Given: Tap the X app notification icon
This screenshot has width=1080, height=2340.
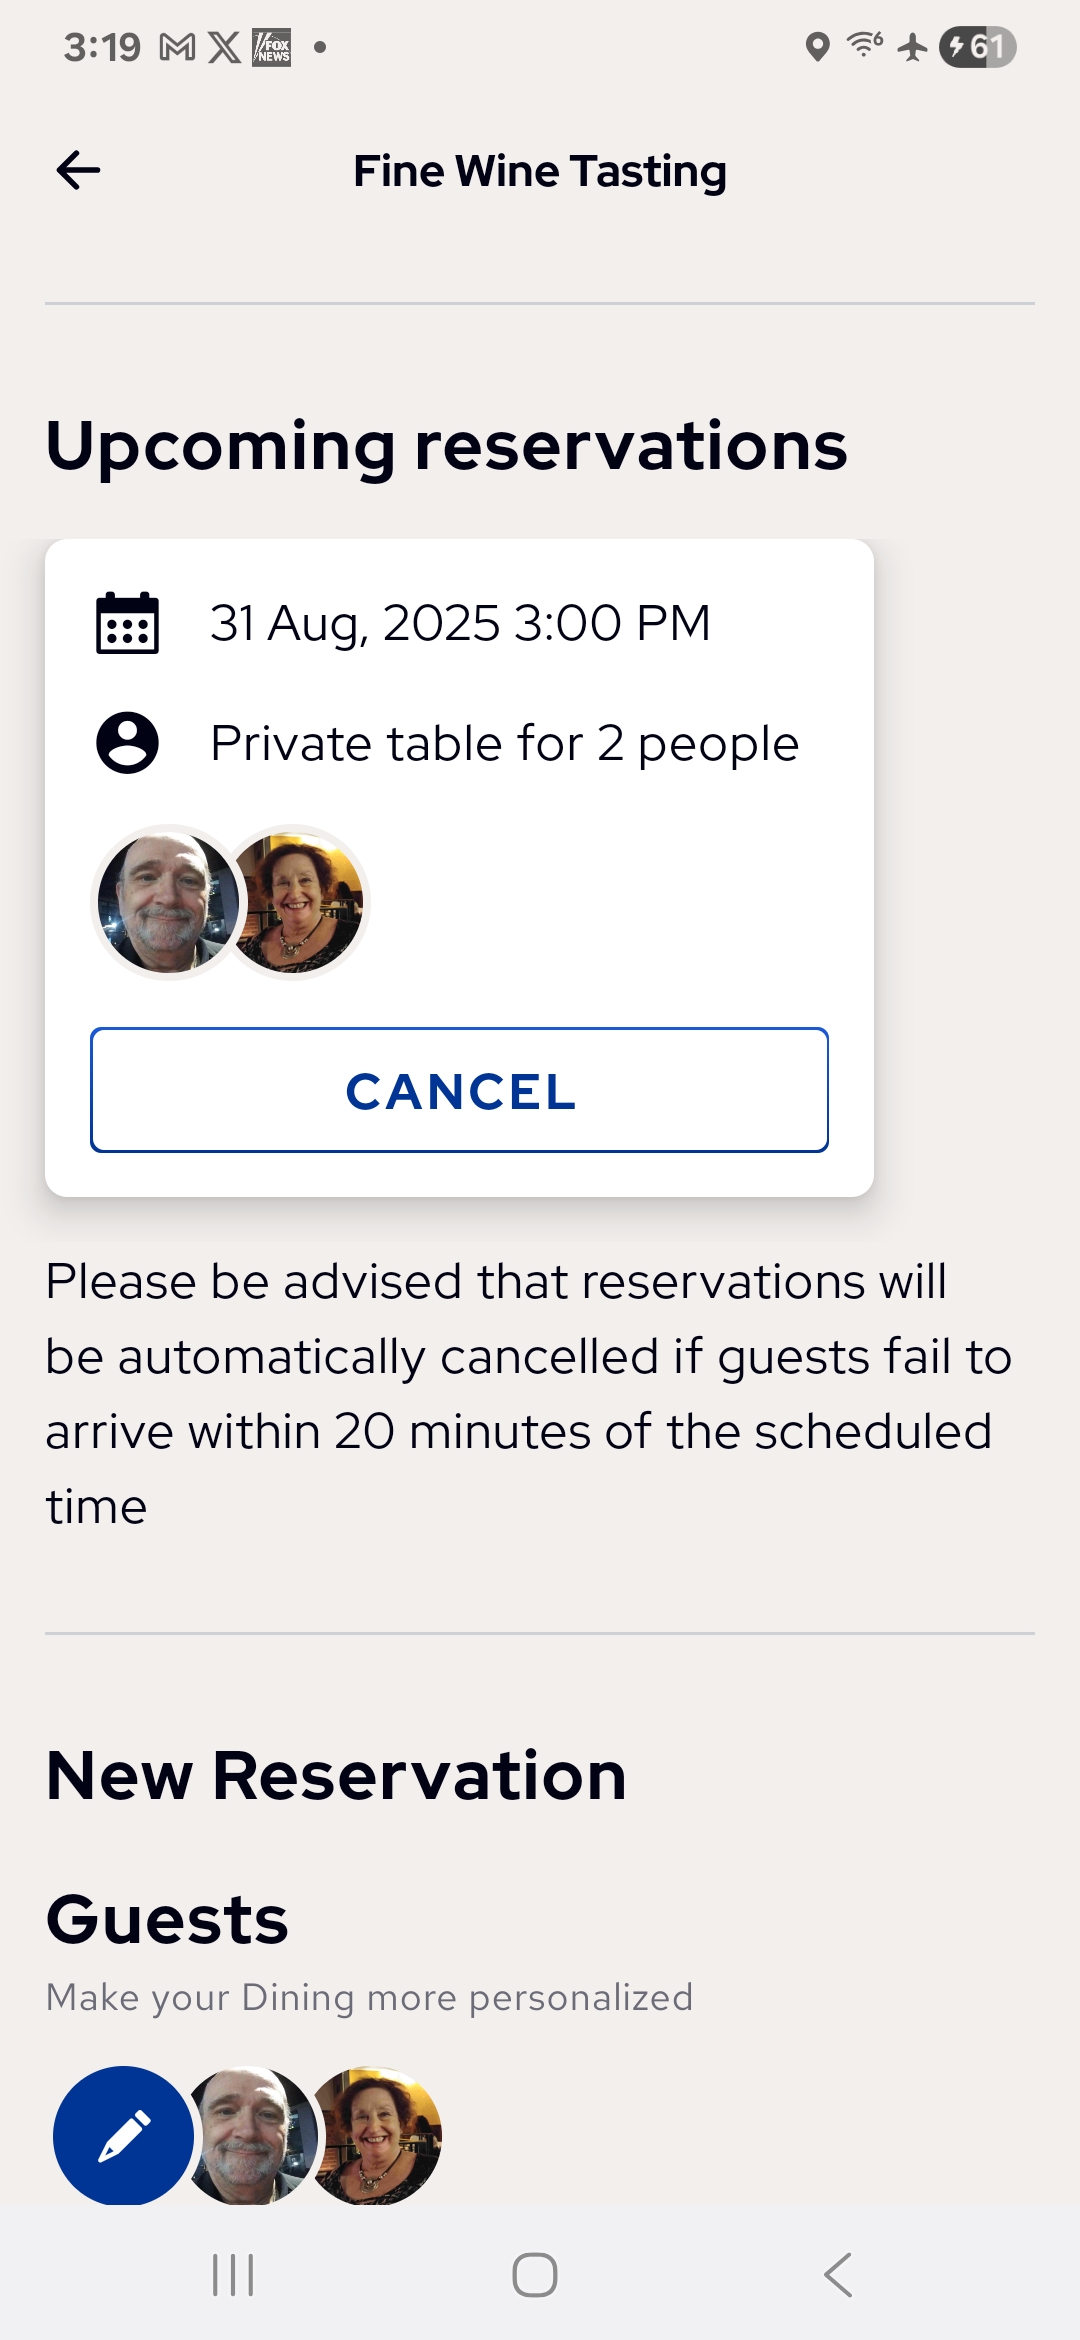Looking at the screenshot, I should pyautogui.click(x=224, y=47).
